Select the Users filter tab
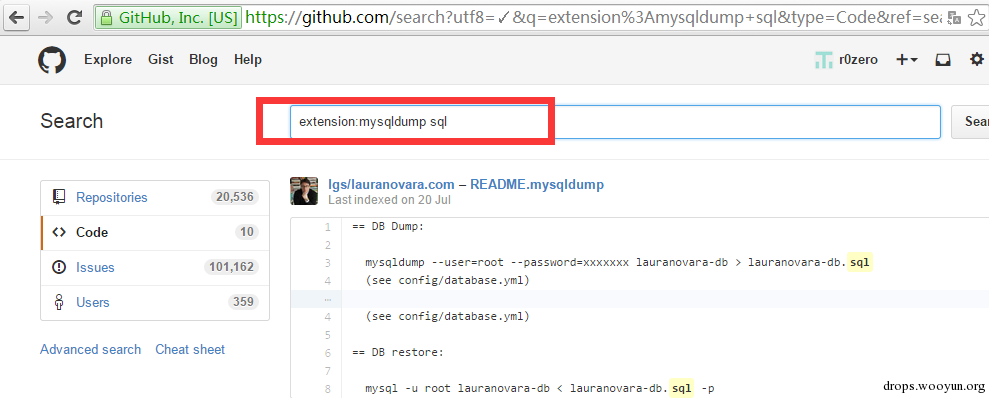989x398 pixels. (x=155, y=302)
